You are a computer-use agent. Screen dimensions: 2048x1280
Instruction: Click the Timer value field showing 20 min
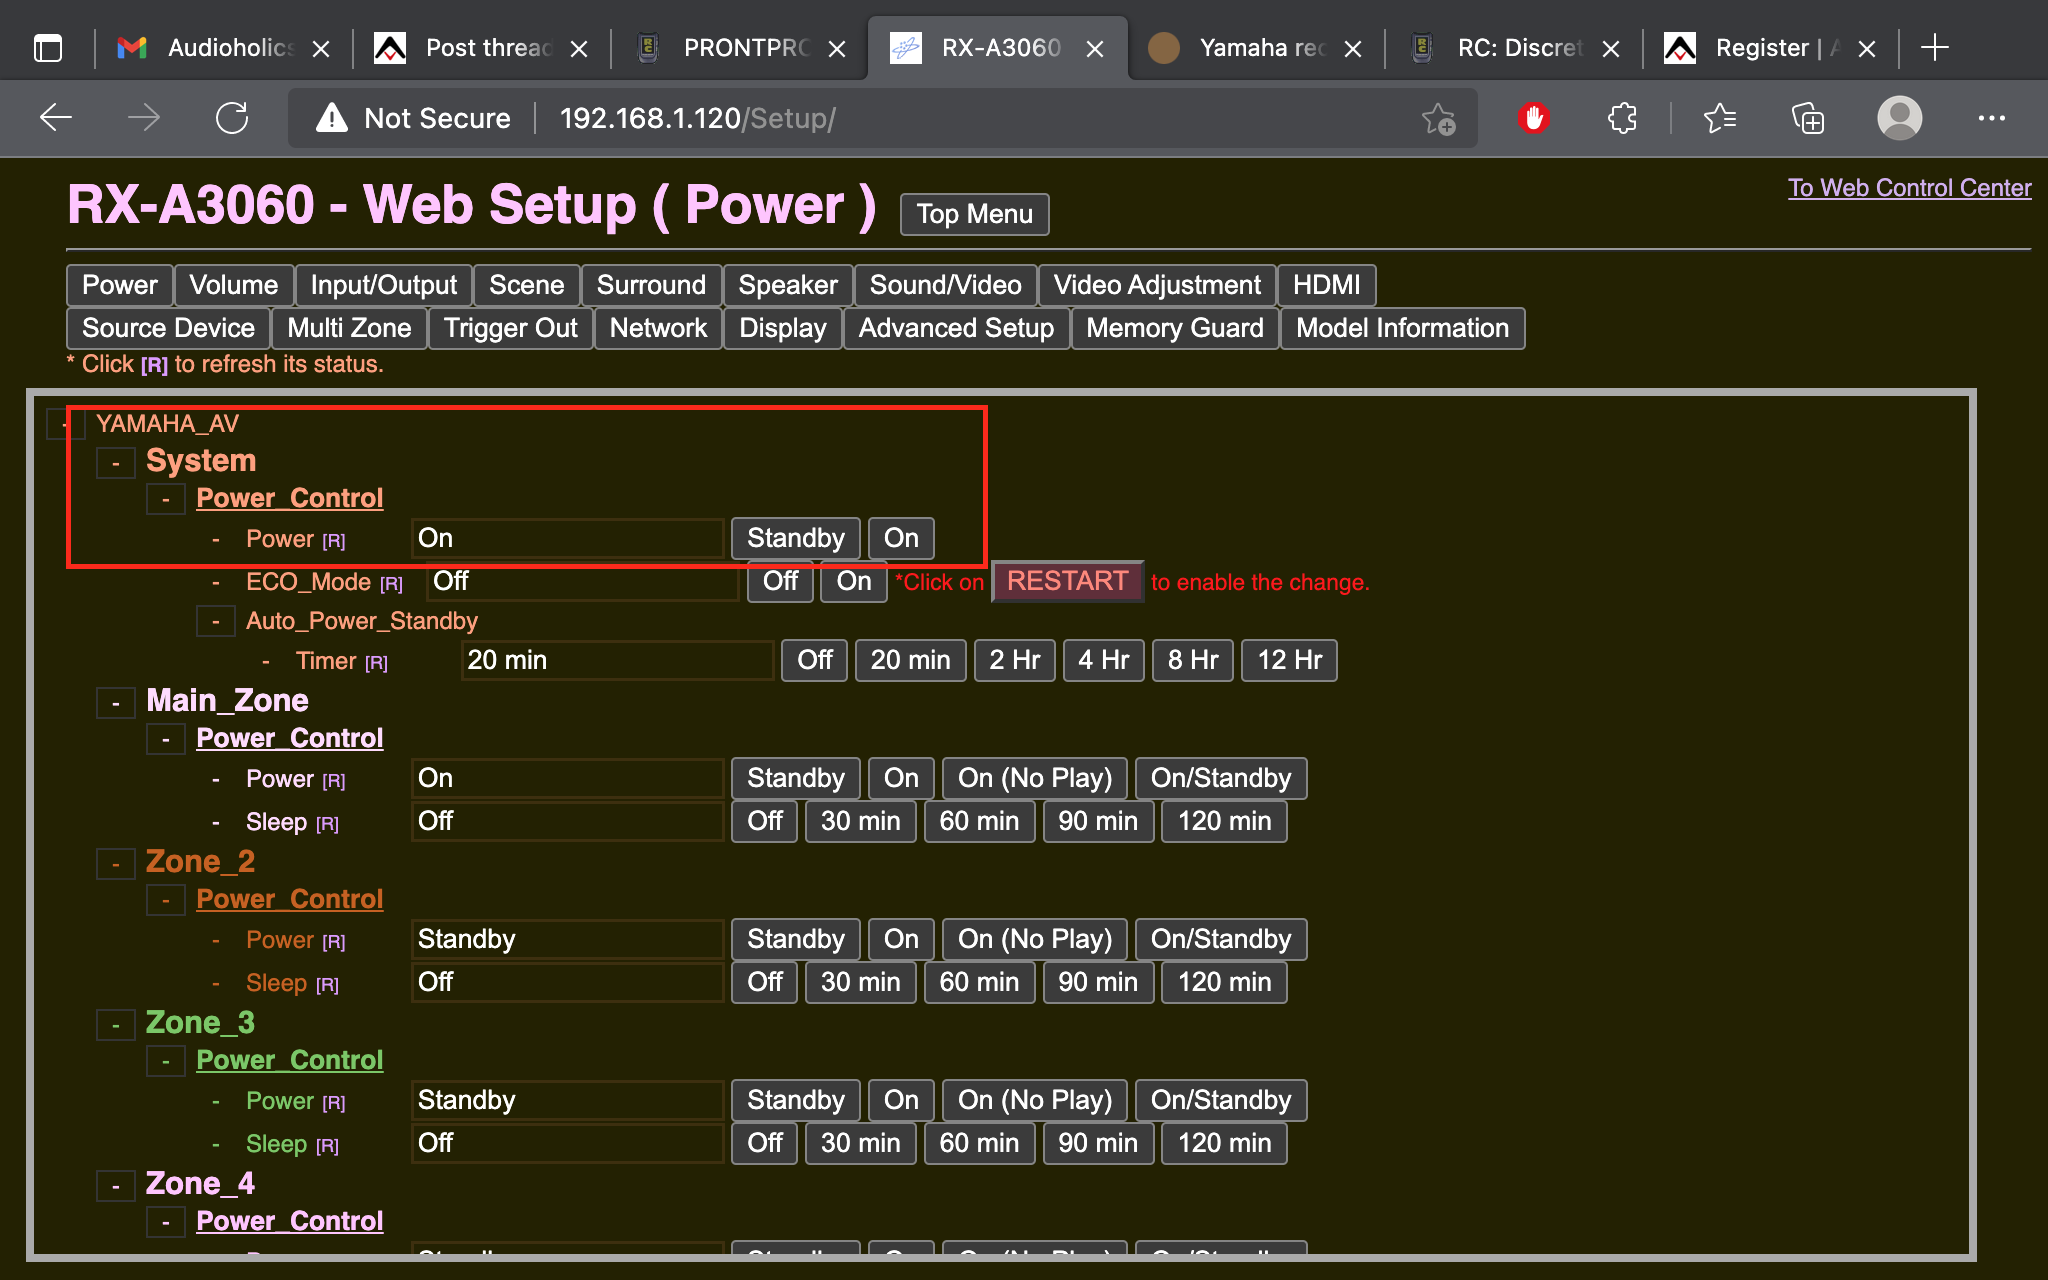coord(617,660)
